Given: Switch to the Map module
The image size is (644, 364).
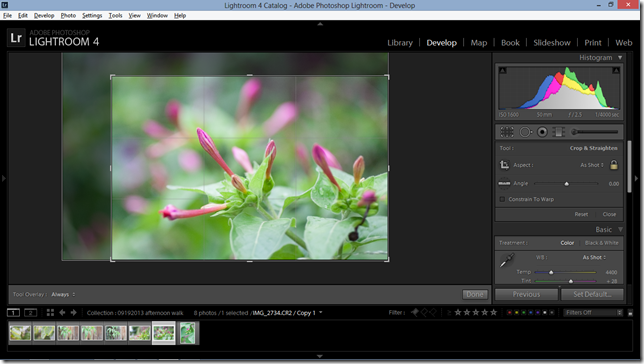Looking at the screenshot, I should [478, 43].
